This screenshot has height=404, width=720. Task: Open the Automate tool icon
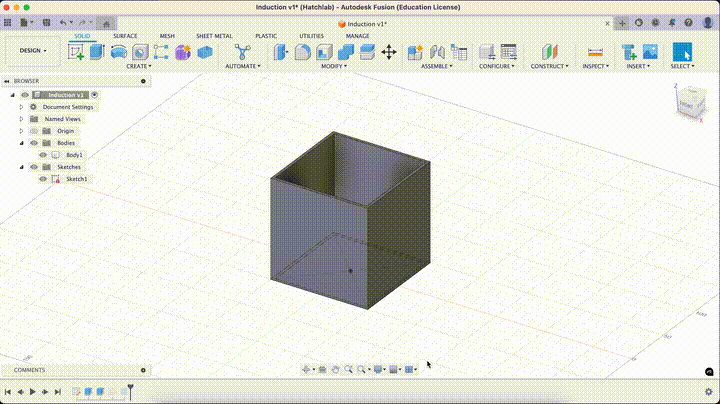[242, 52]
